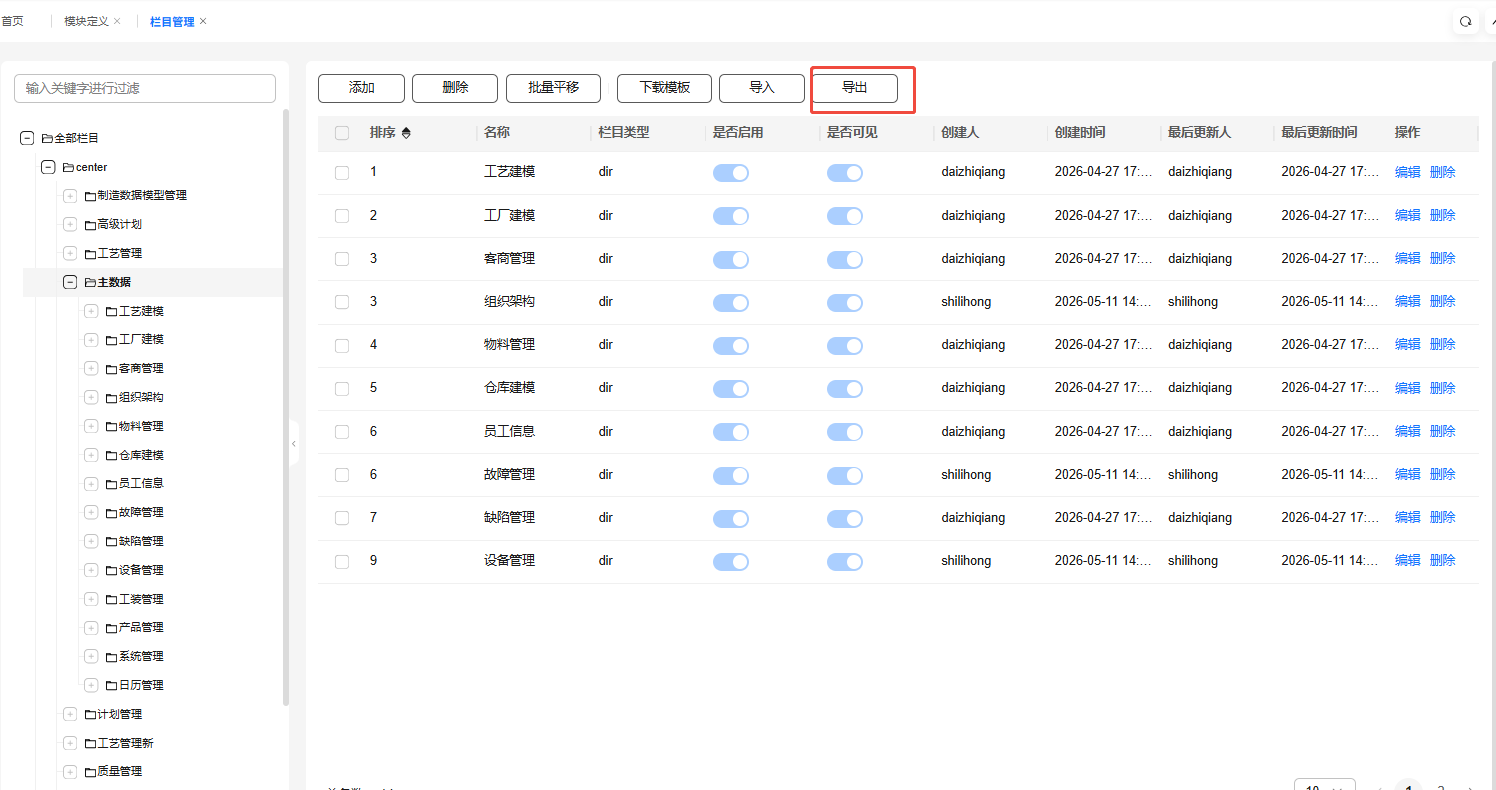Click the 添加 button

pos(361,88)
